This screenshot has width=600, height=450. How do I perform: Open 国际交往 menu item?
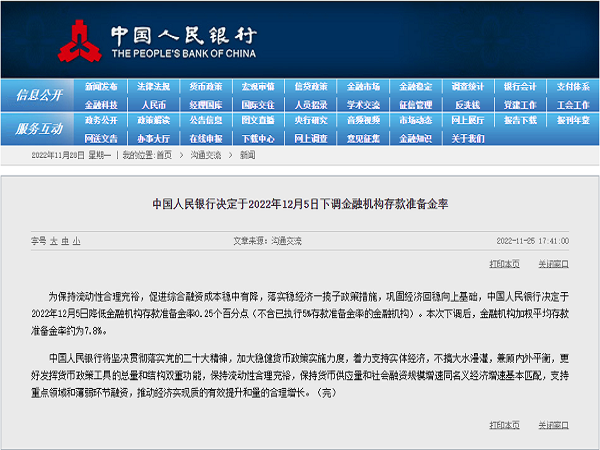258,105
